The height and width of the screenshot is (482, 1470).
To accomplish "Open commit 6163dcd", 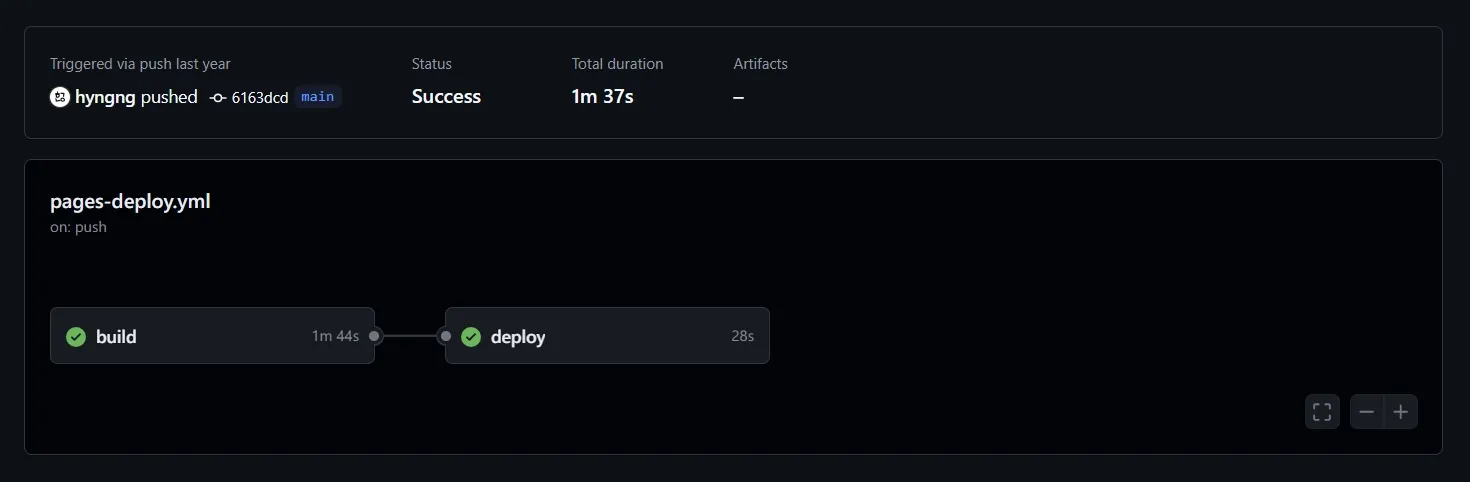I will (x=260, y=97).
